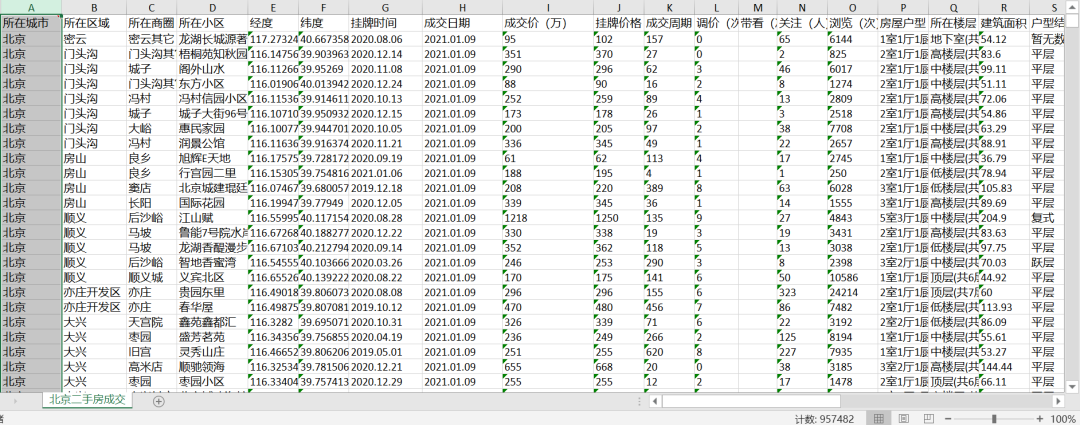The width and height of the screenshot is (1080, 425).
Task: Switch to Normal view in status bar
Action: pos(878,418)
